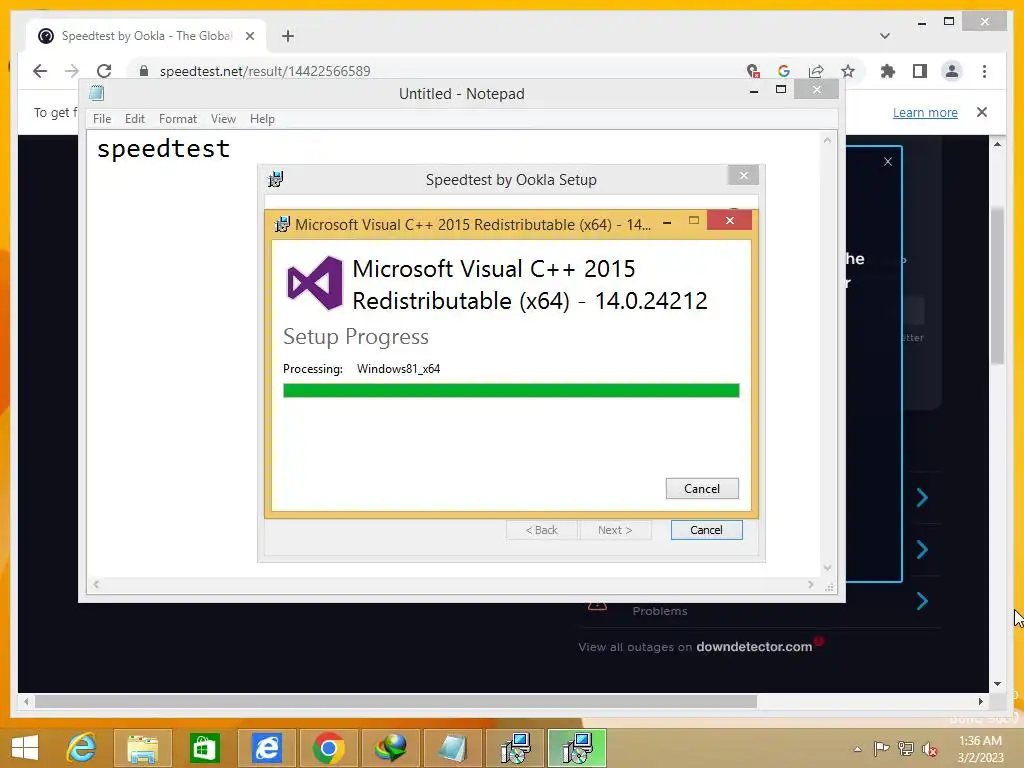Click the network tray icon
This screenshot has width=1024, height=768.
(905, 749)
